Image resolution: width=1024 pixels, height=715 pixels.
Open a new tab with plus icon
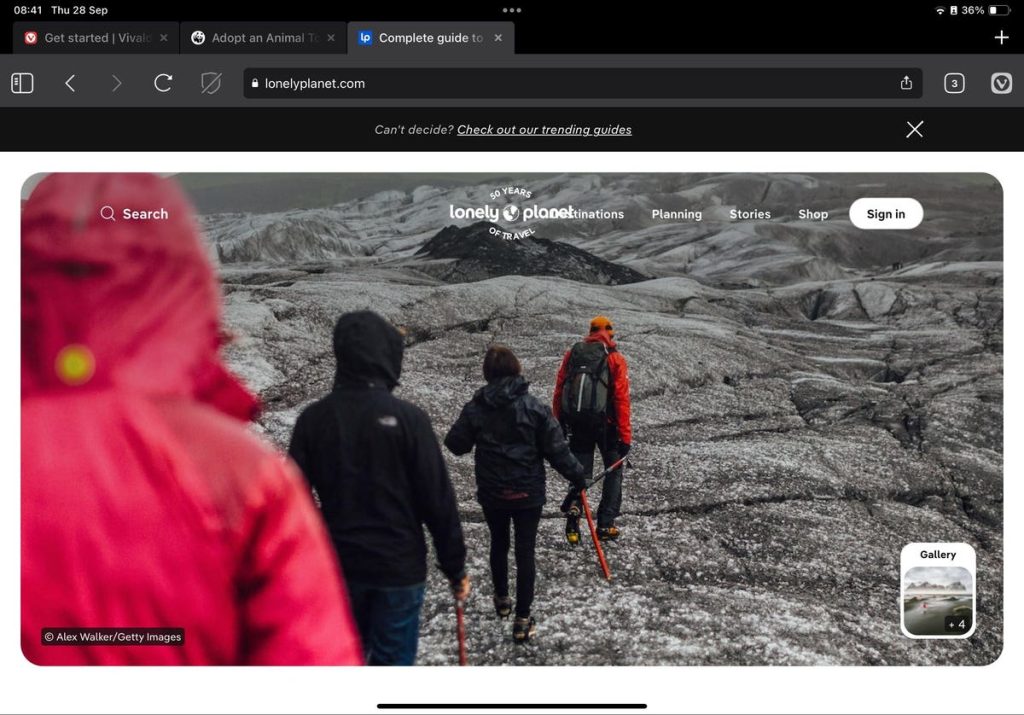(1001, 38)
